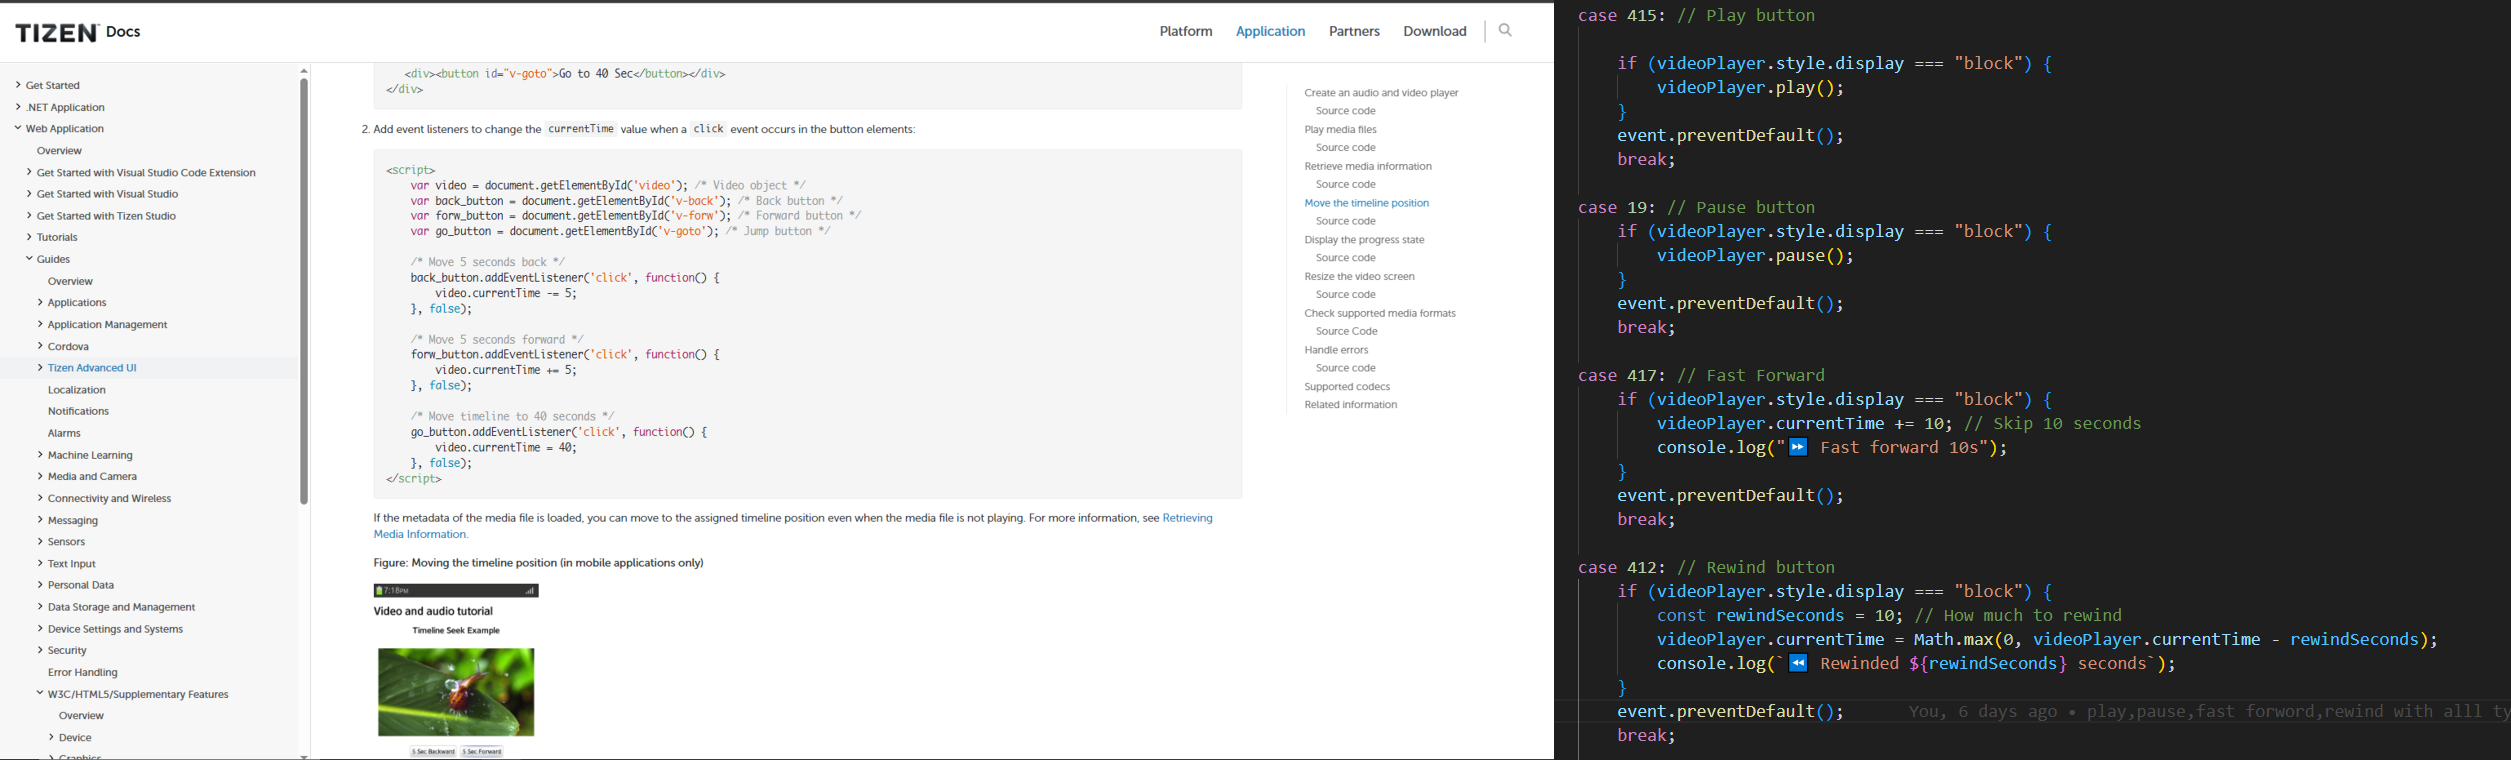This screenshot has width=2511, height=760.
Task: Open Get Started with Visual Studio page
Action: [107, 194]
